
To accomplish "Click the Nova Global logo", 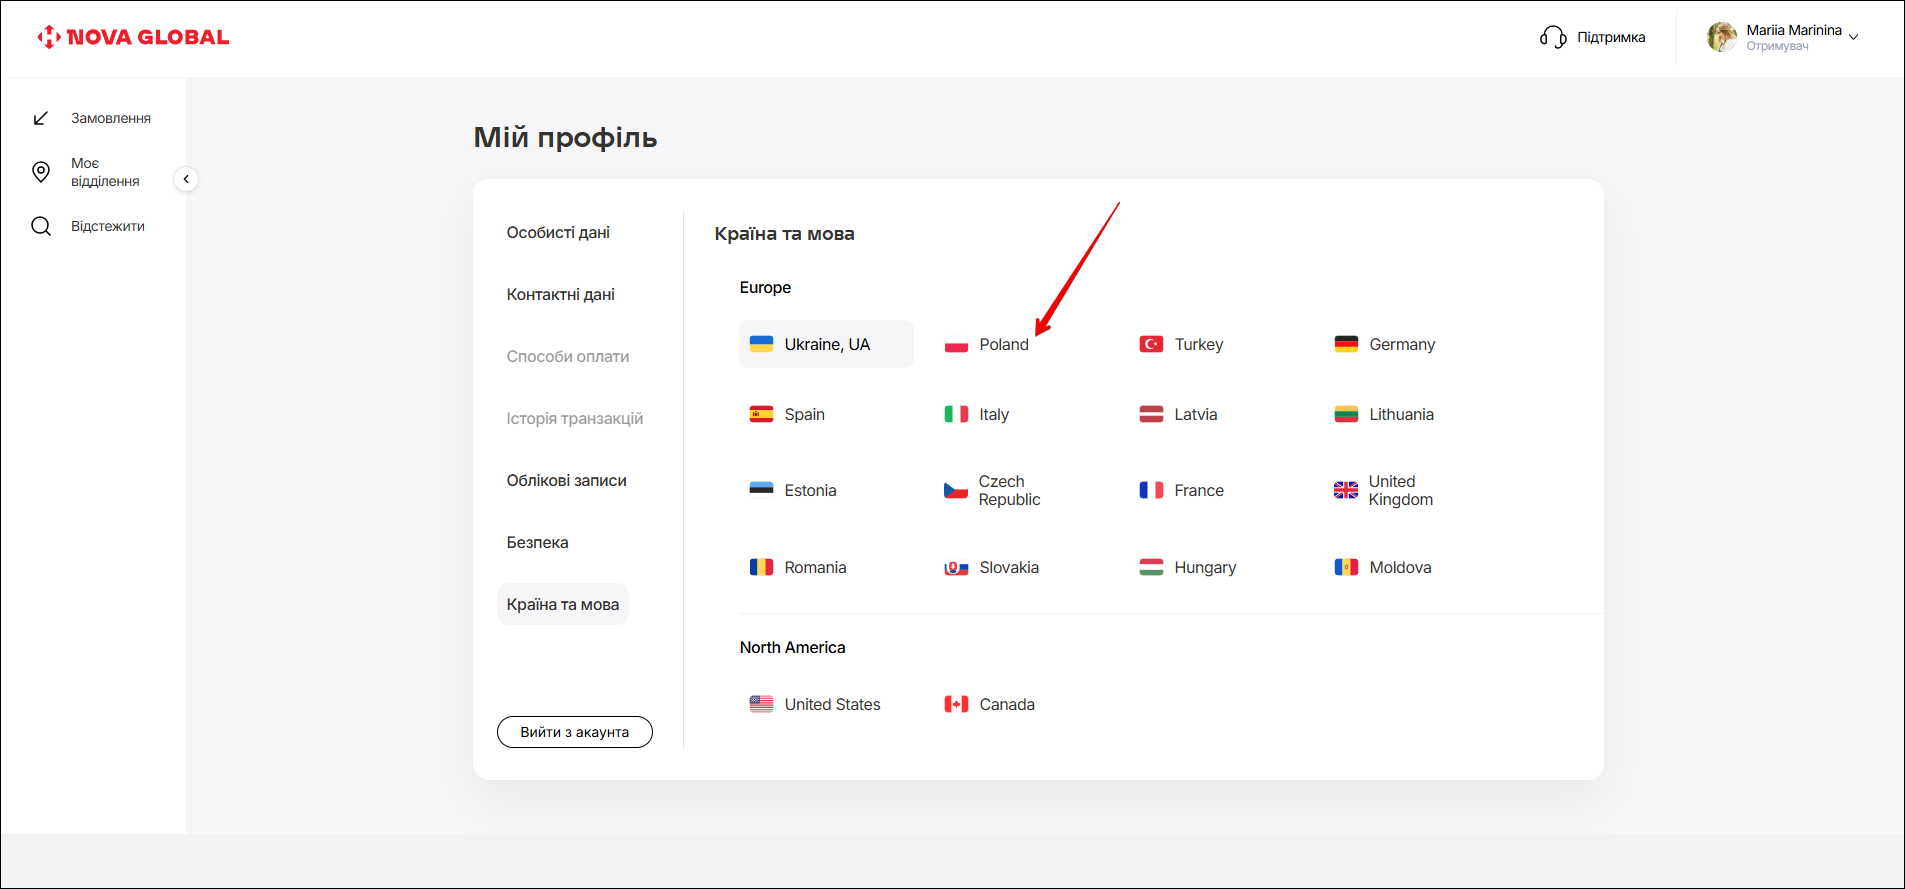I will pyautogui.click(x=133, y=38).
